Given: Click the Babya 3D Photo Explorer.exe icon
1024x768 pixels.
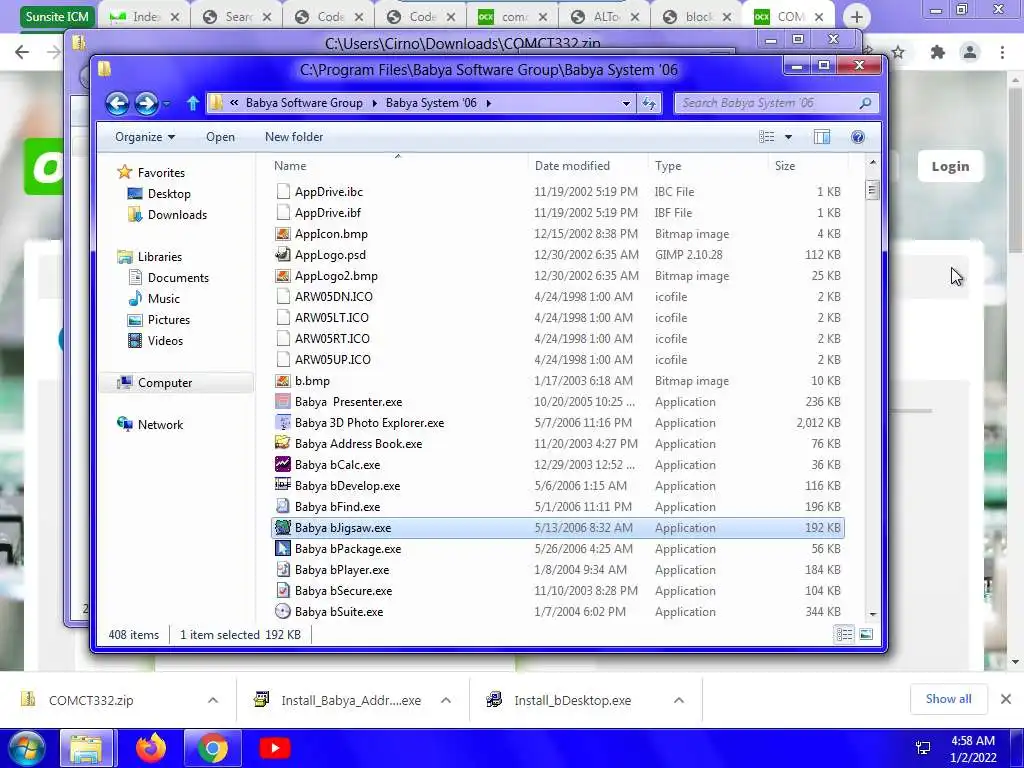Looking at the screenshot, I should tap(282, 423).
